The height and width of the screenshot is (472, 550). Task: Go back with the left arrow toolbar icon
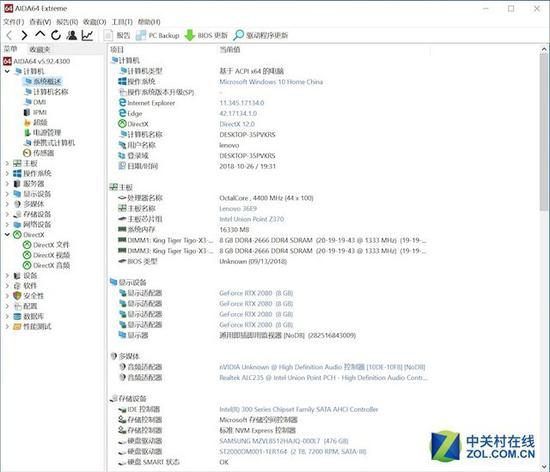(x=9, y=35)
